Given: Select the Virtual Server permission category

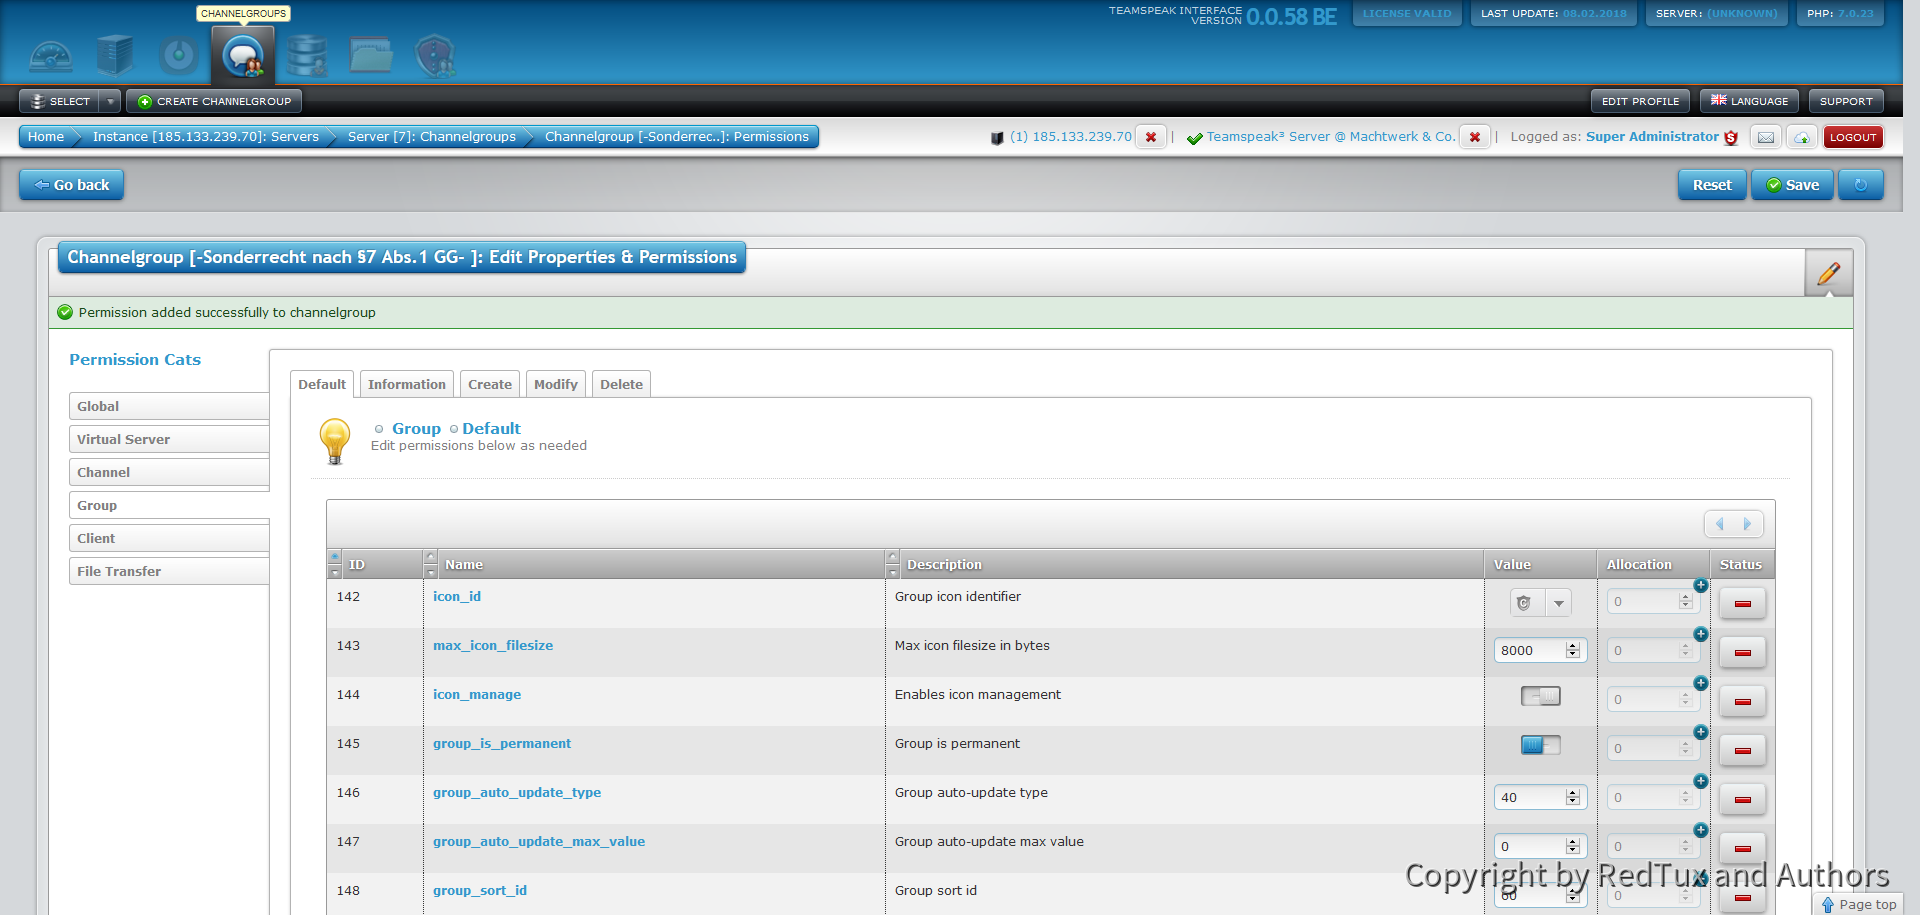Looking at the screenshot, I should click(169, 439).
